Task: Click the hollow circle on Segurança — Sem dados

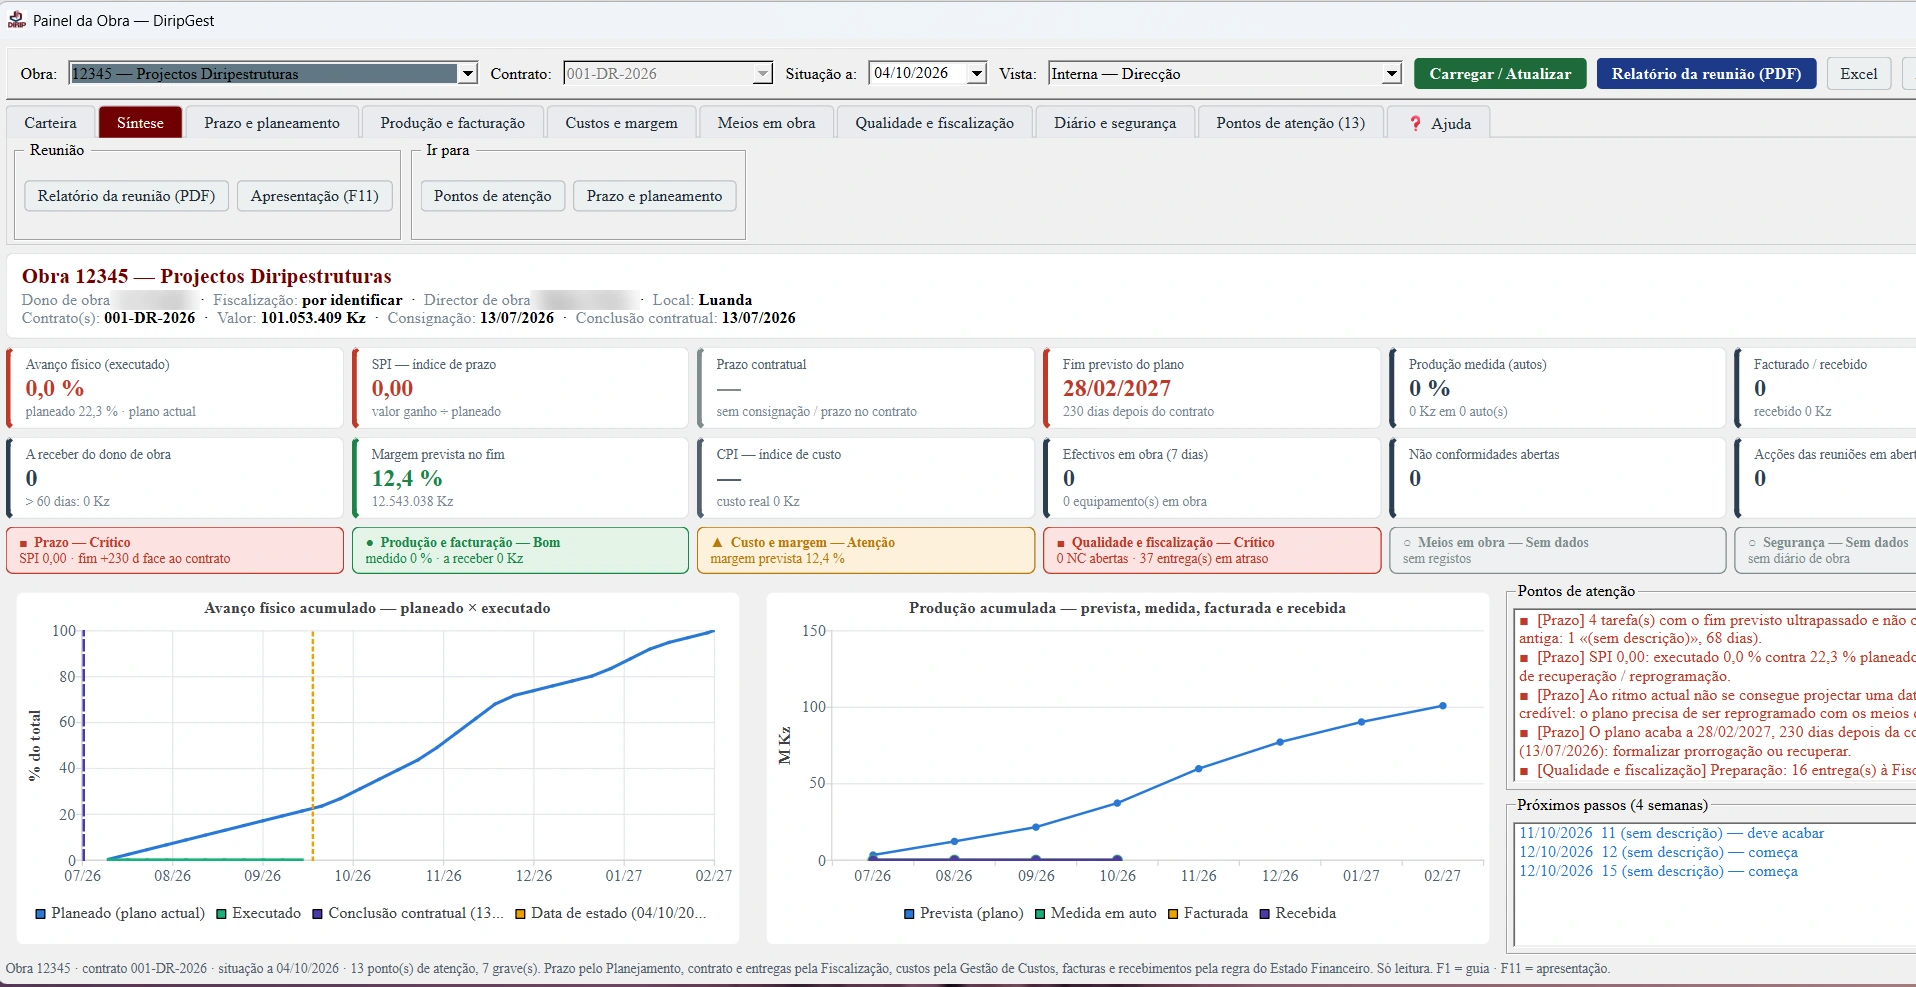Action: coord(1752,543)
